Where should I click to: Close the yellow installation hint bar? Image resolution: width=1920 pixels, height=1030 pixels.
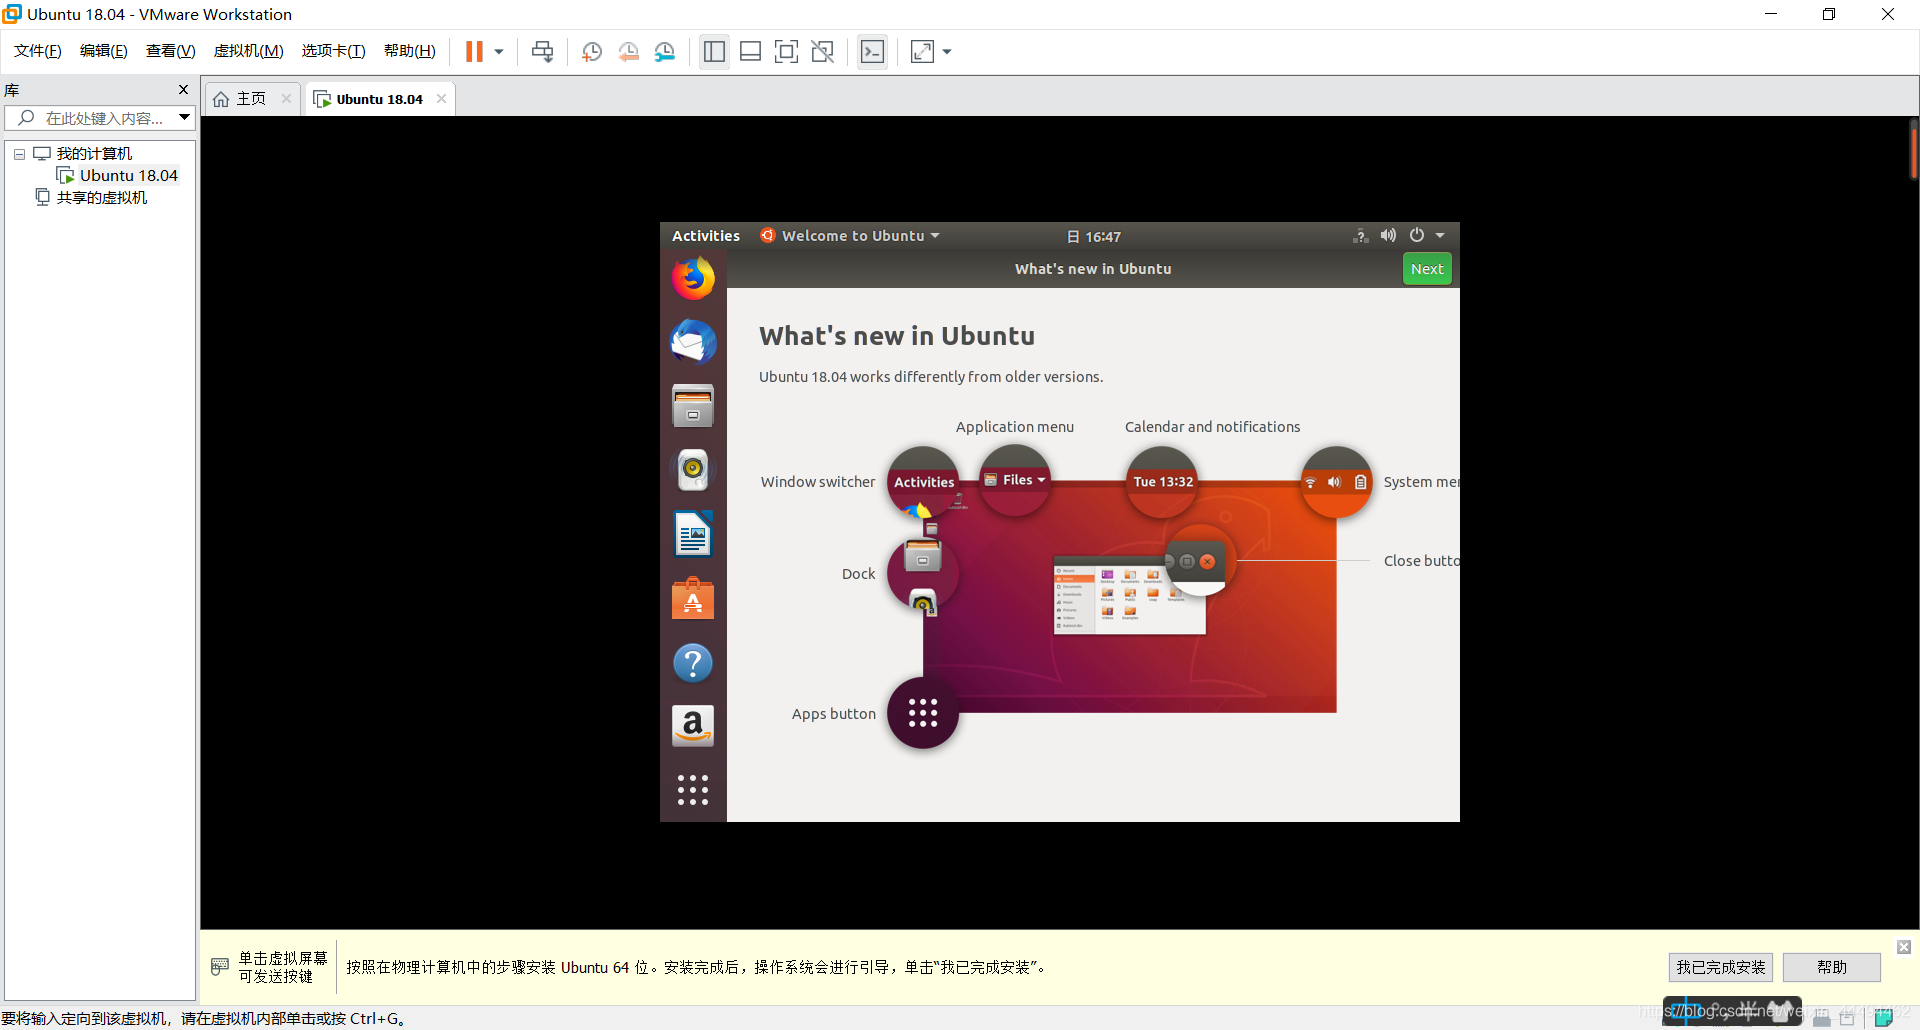point(1904,947)
